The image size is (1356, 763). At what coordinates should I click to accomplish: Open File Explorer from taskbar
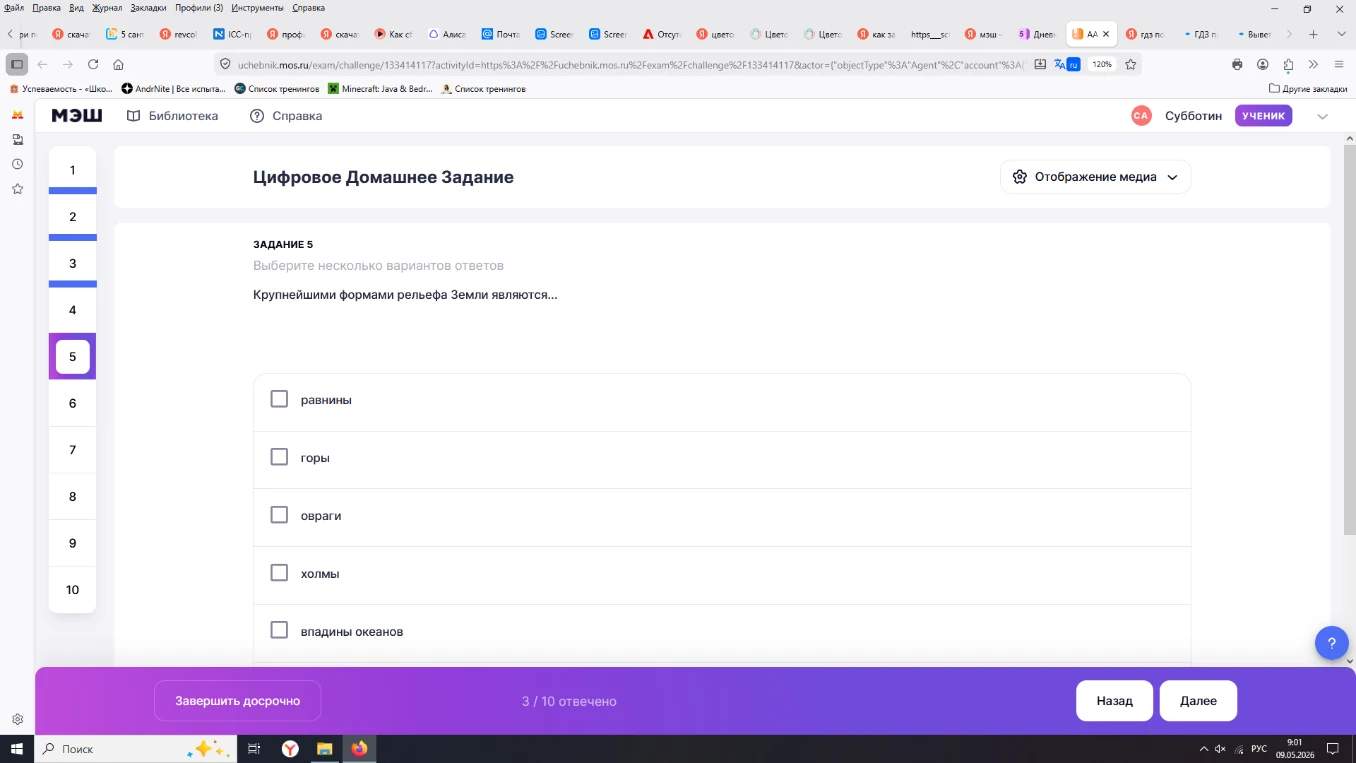(324, 748)
